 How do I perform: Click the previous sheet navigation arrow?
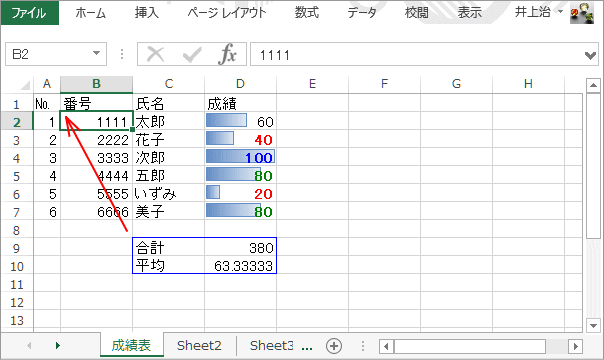click(x=29, y=345)
